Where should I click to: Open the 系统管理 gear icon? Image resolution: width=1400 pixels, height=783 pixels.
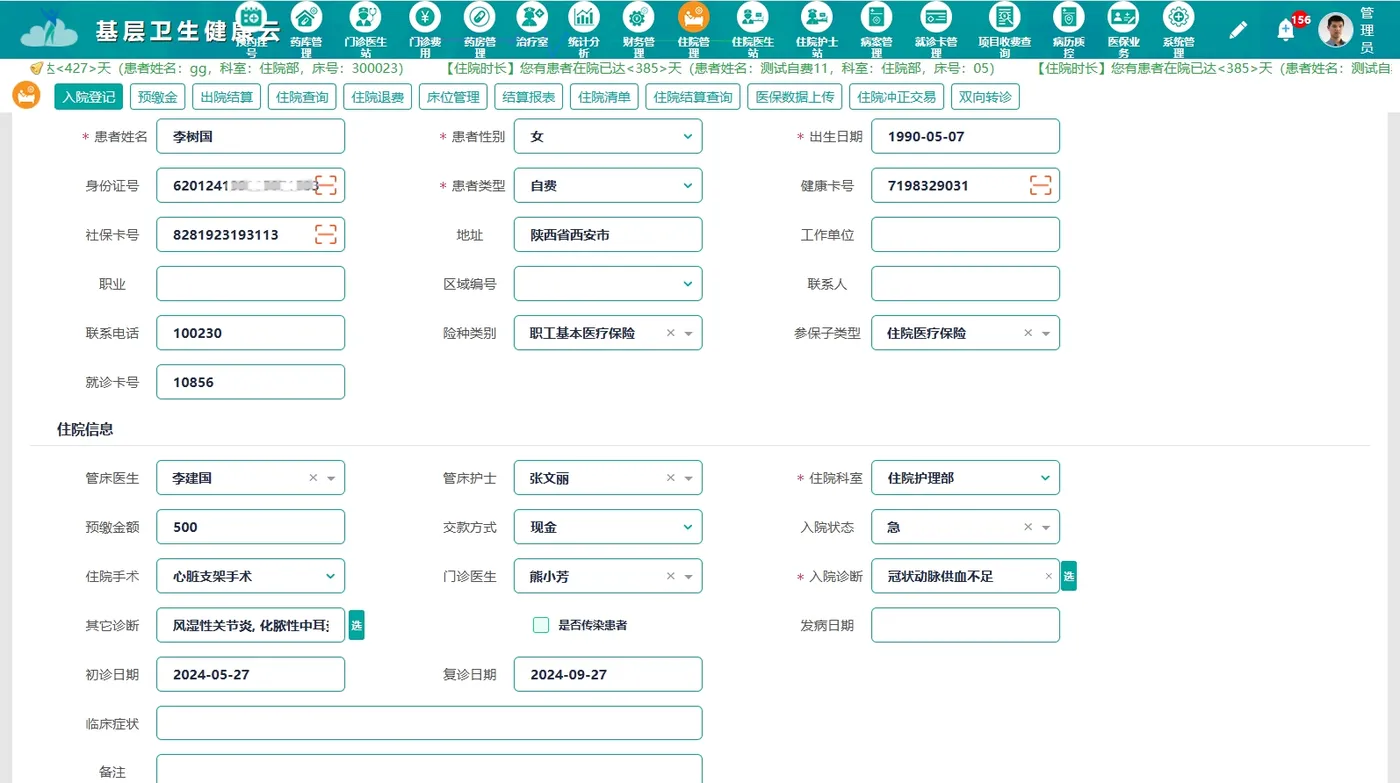1179,17
